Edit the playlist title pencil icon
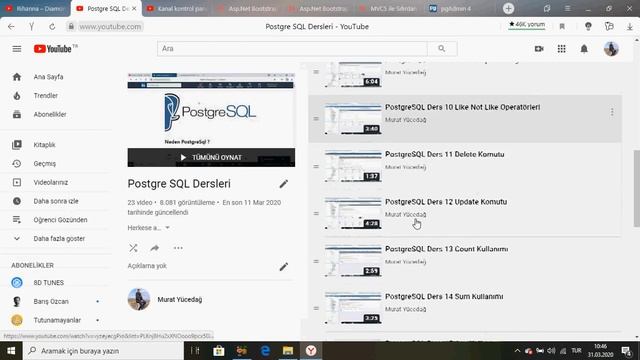 [x=284, y=184]
